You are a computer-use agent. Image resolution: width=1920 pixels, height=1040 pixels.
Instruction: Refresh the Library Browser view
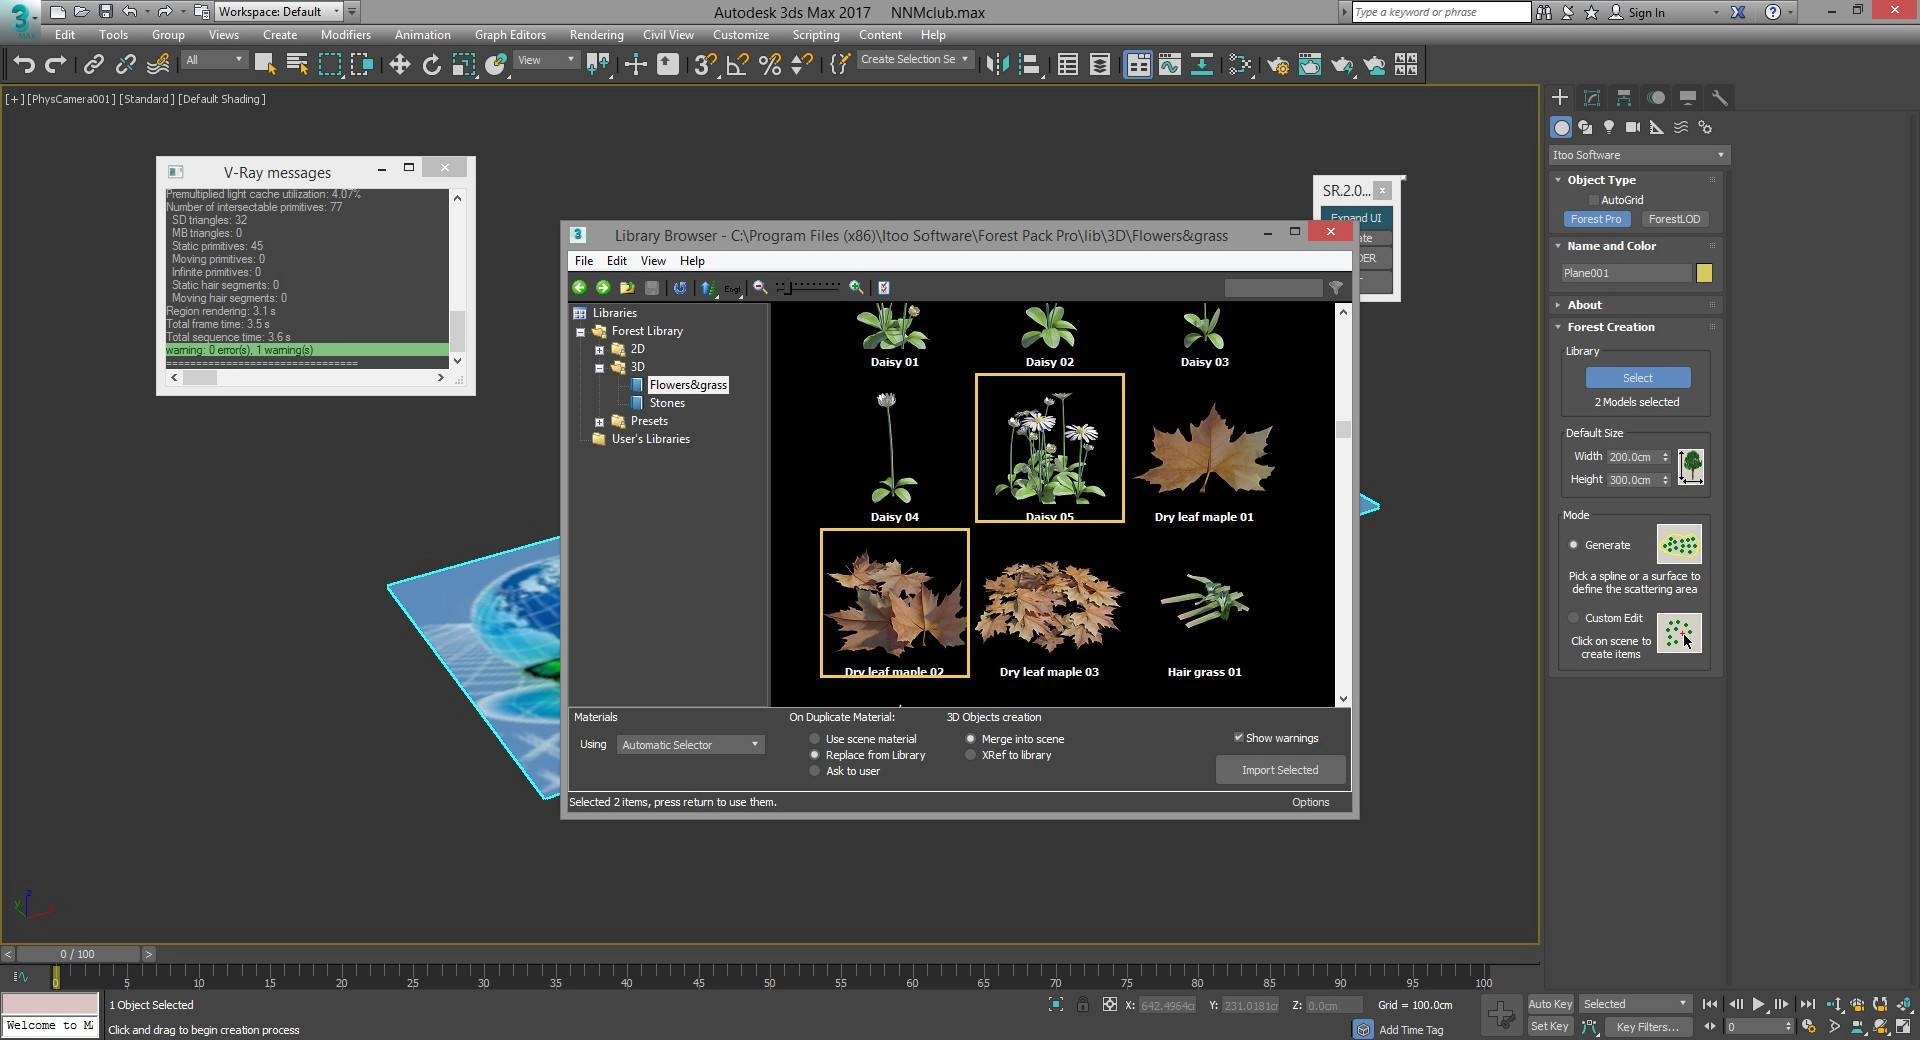(x=680, y=288)
